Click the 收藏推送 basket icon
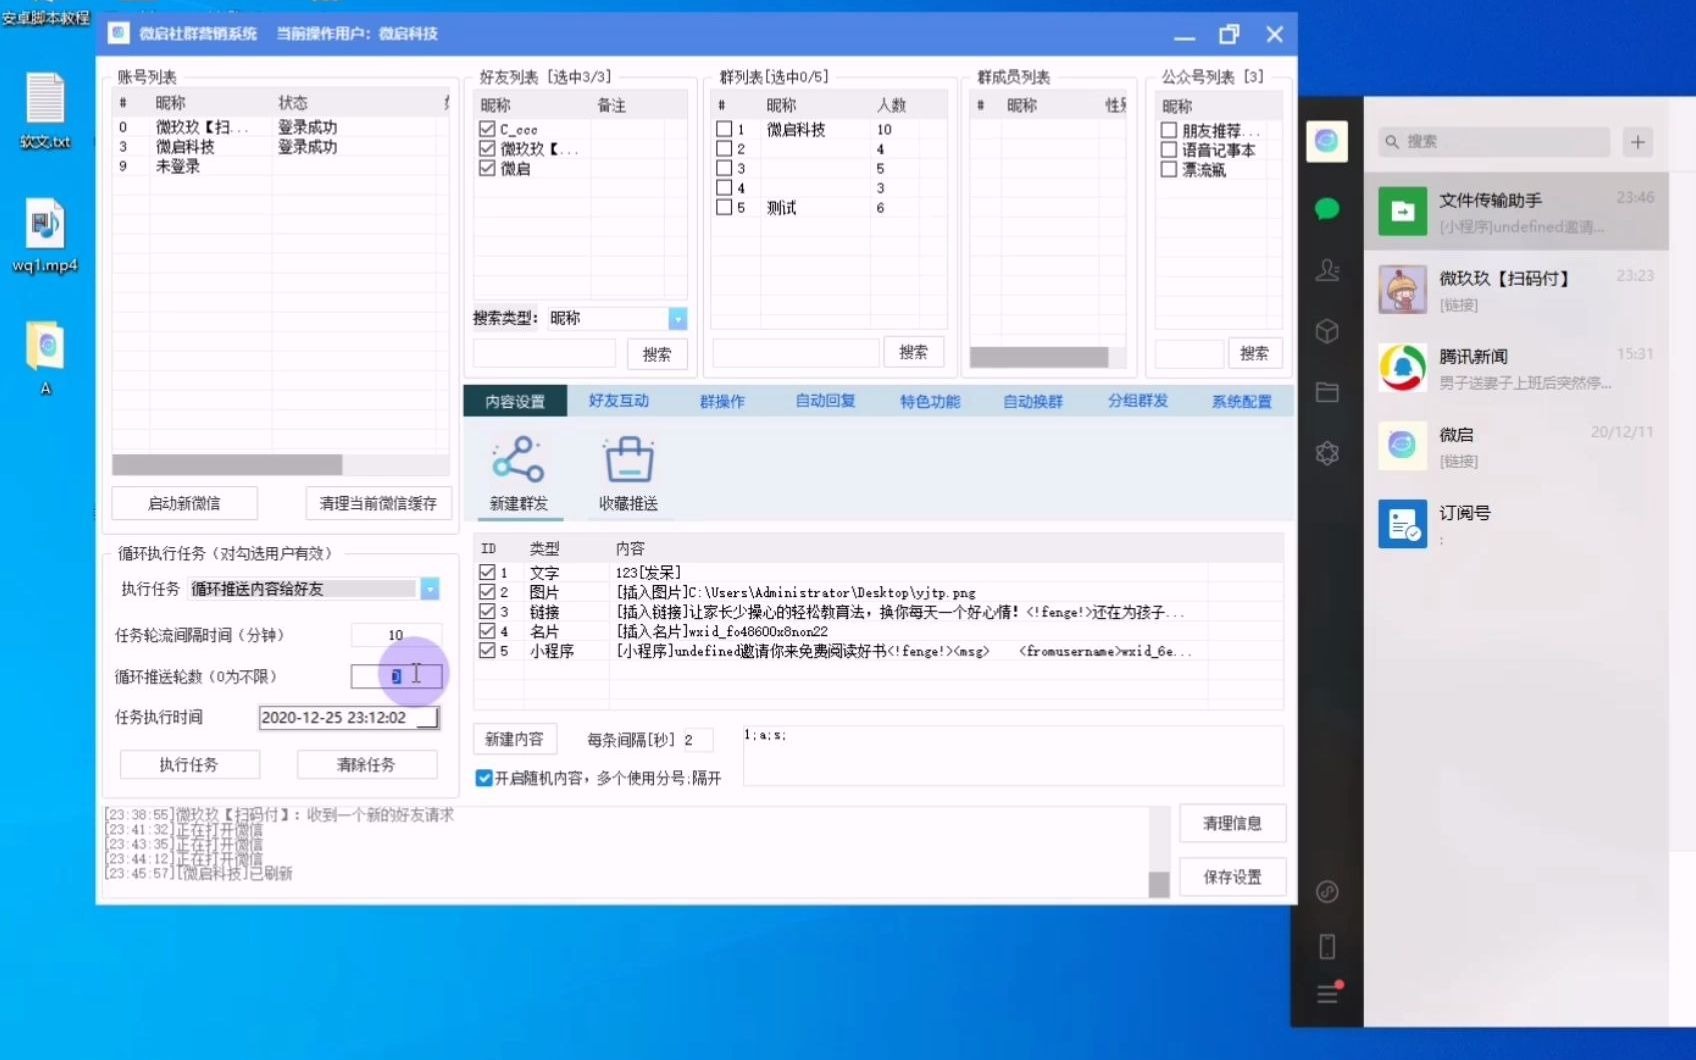 coord(629,460)
